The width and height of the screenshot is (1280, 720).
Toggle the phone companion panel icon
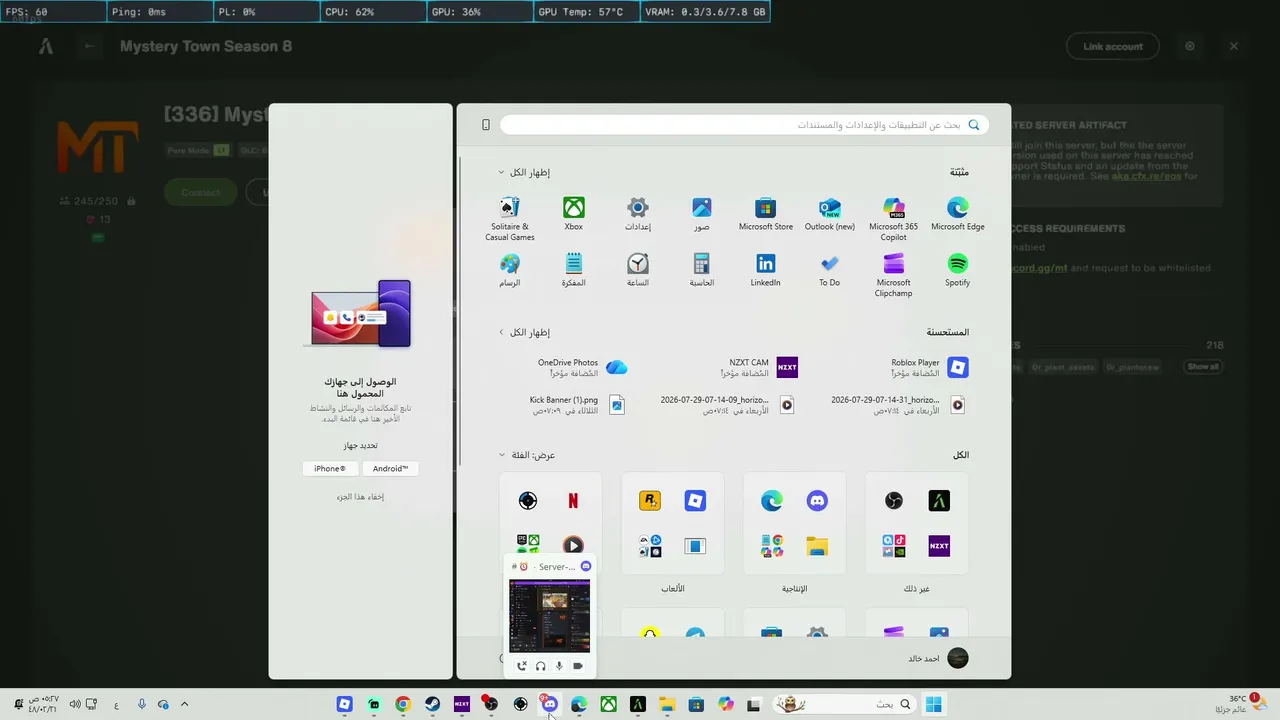coord(486,125)
